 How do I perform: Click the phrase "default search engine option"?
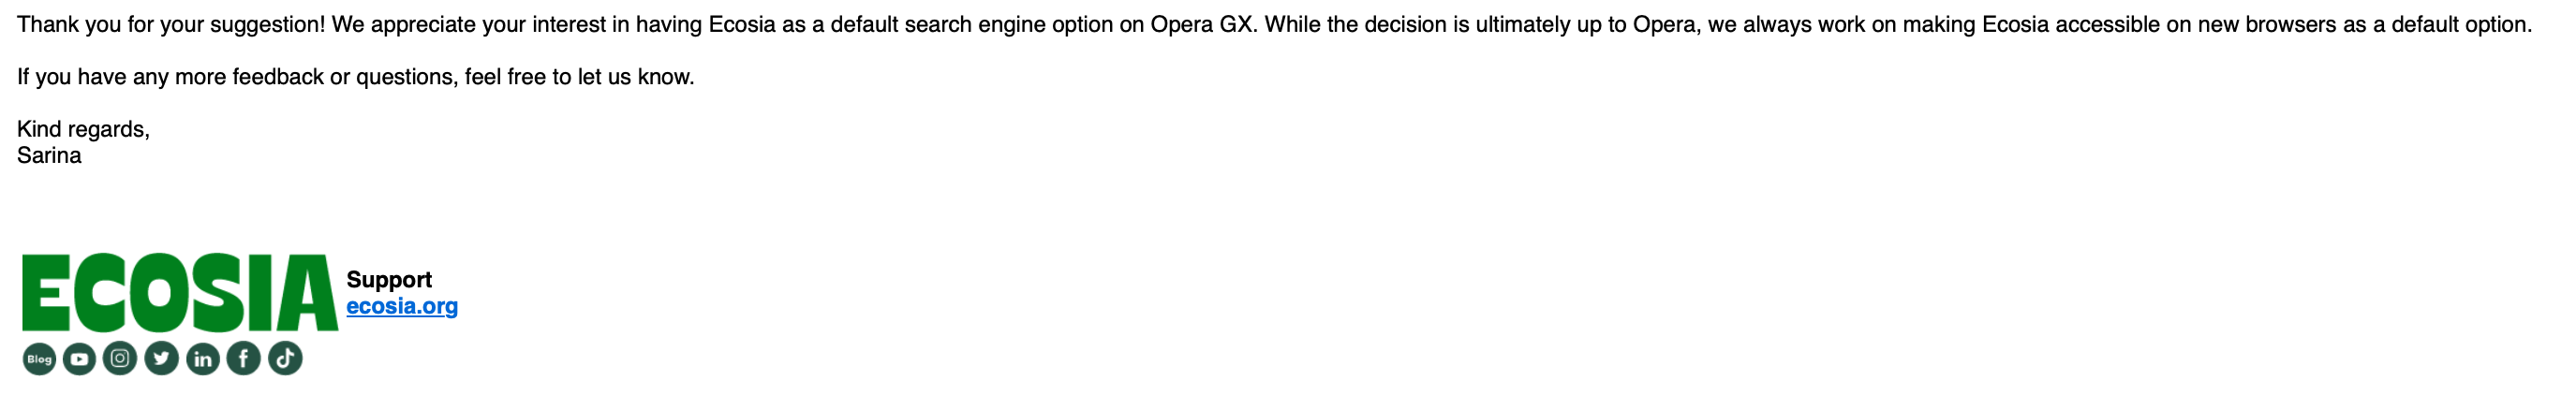point(971,25)
